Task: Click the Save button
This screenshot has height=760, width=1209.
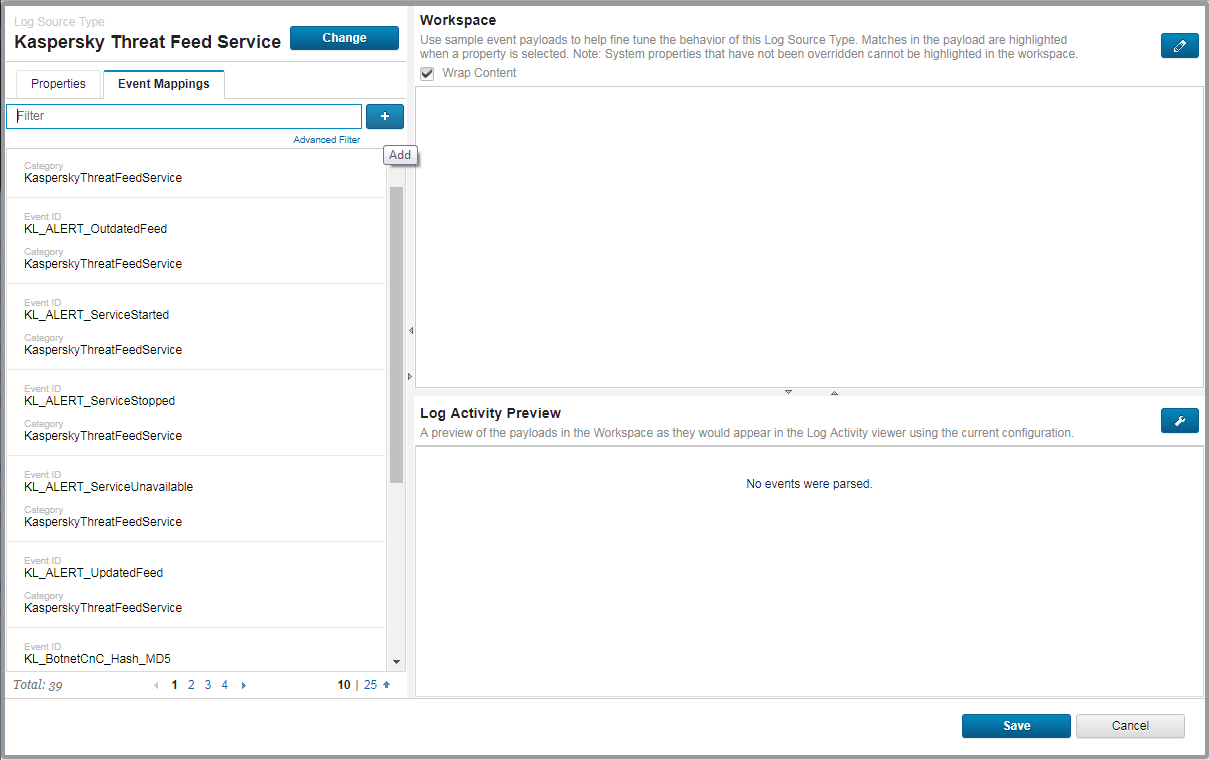Action: point(1016,726)
